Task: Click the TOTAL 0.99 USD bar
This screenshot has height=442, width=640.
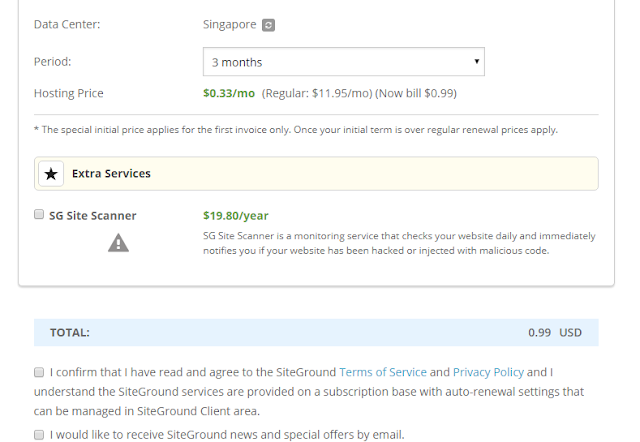Action: (x=316, y=333)
